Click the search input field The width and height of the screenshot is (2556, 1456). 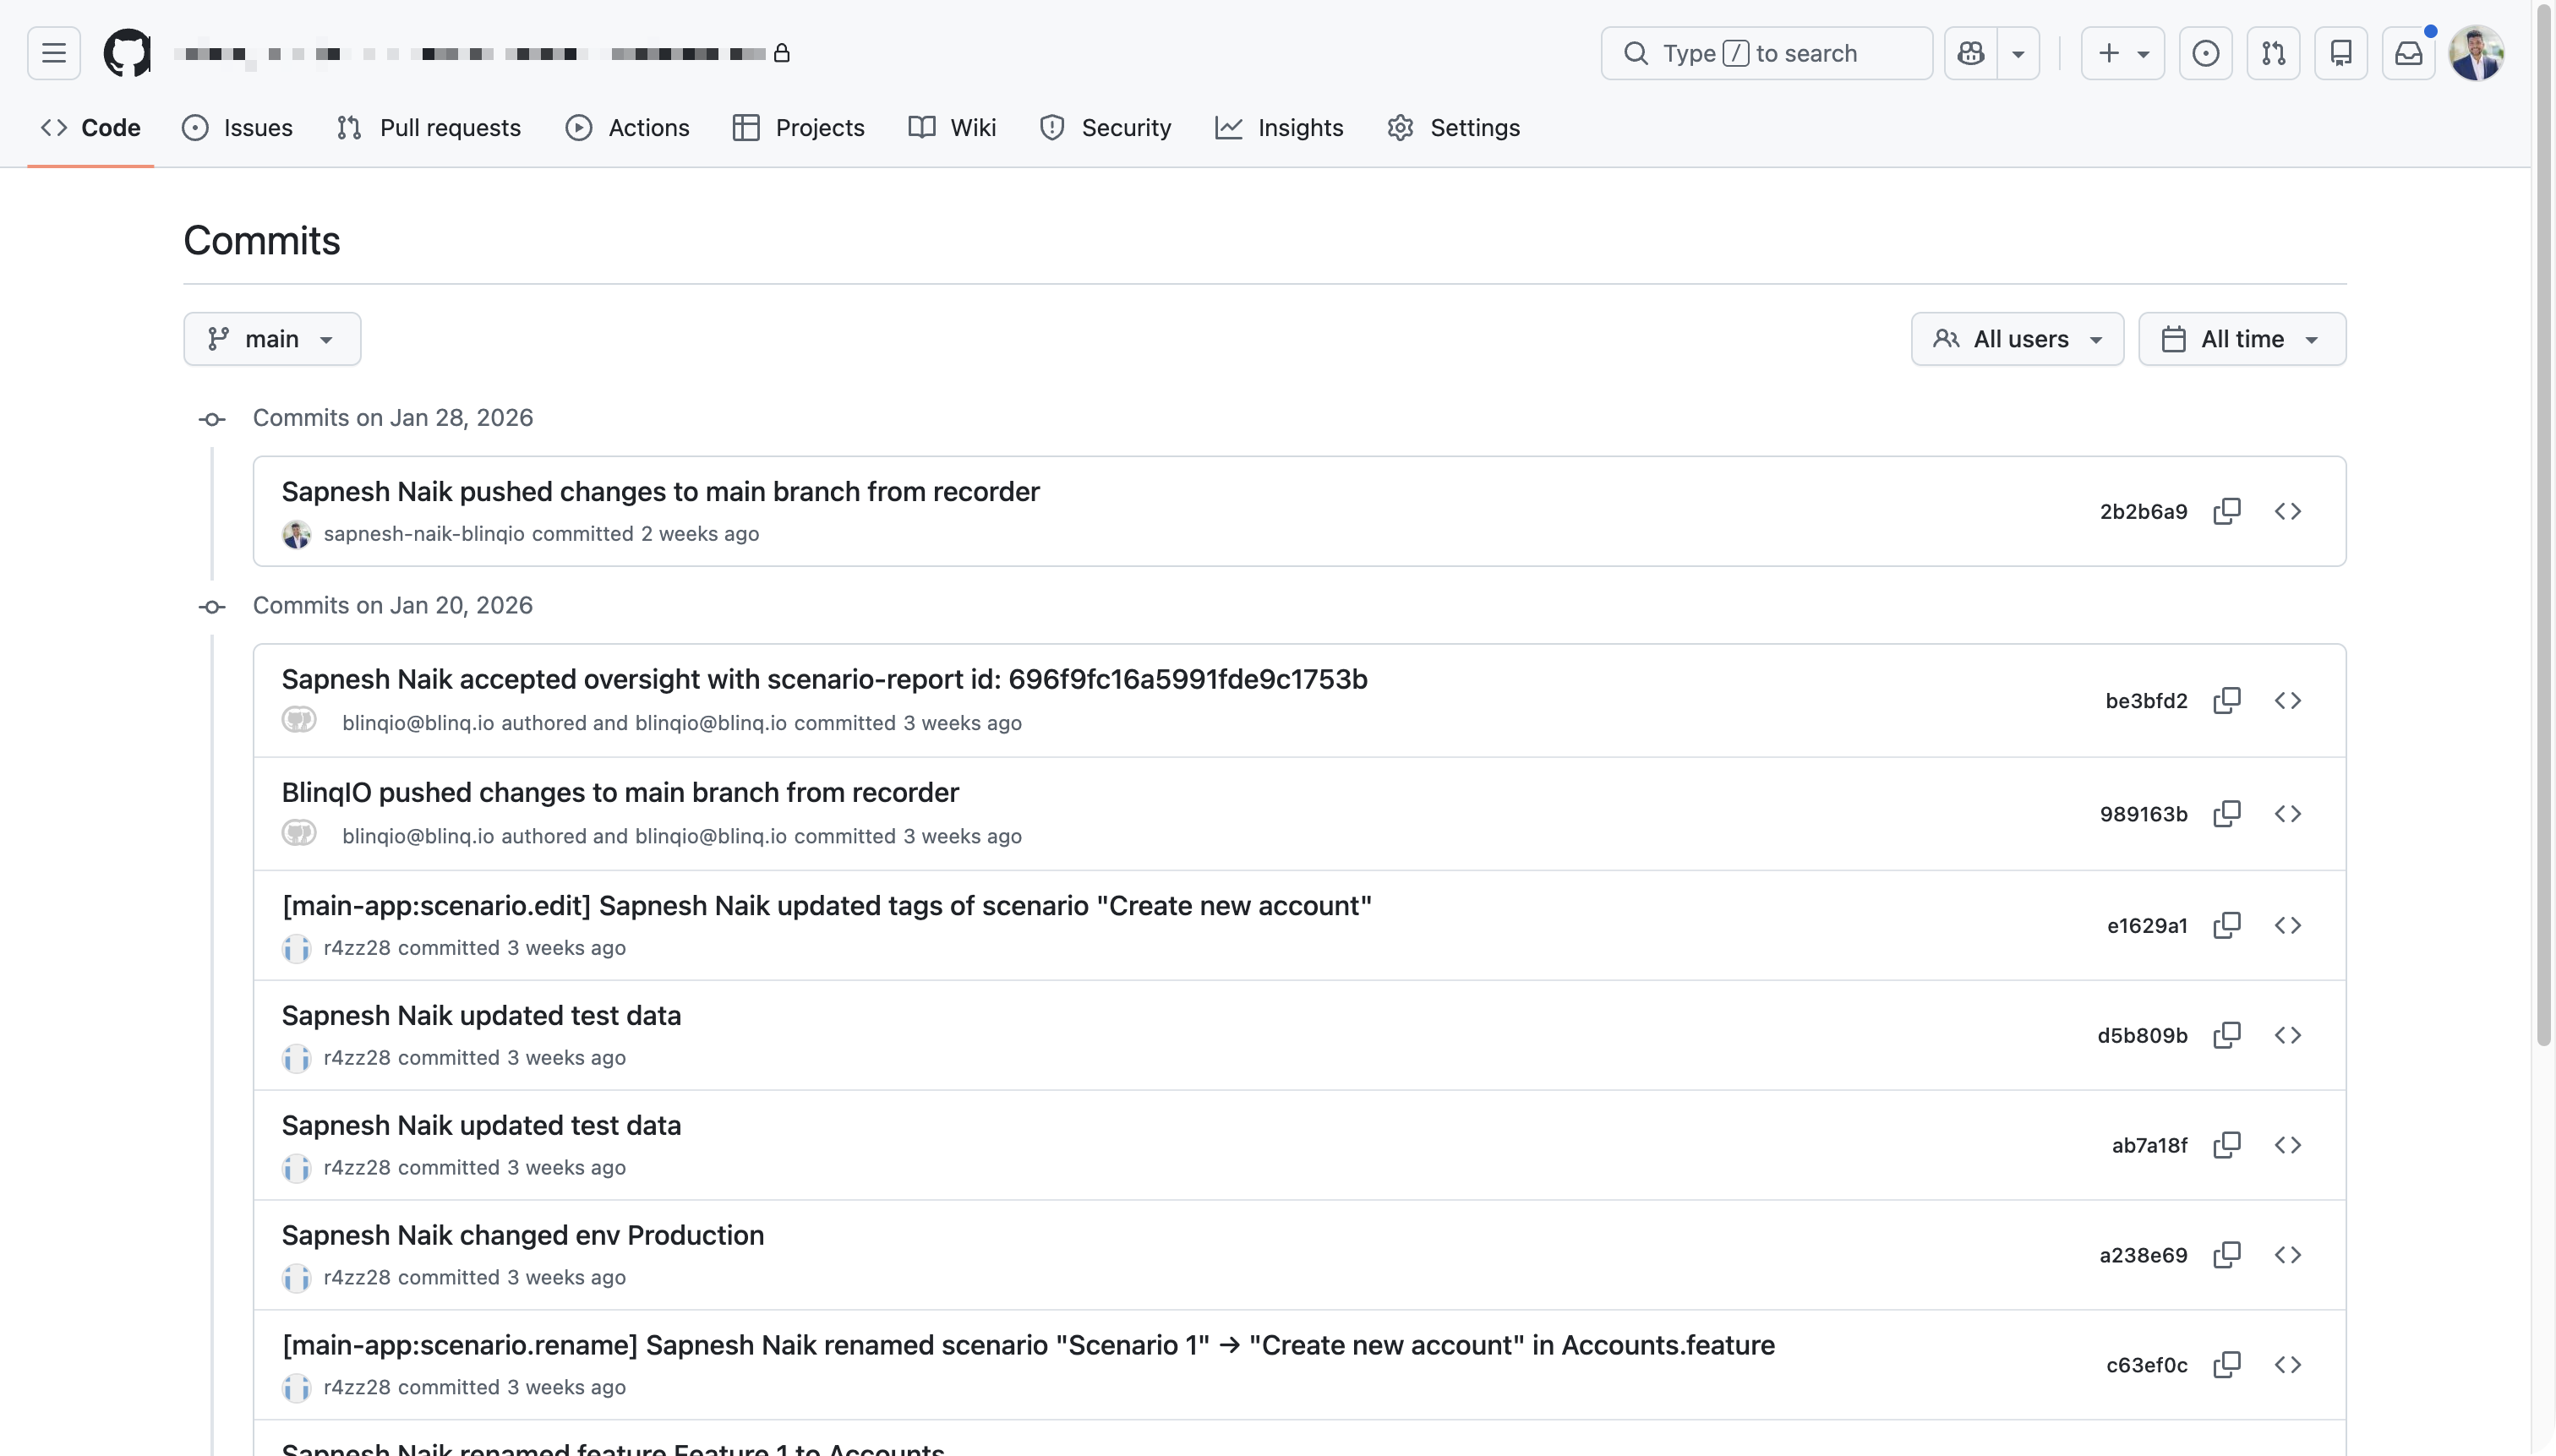point(1766,53)
